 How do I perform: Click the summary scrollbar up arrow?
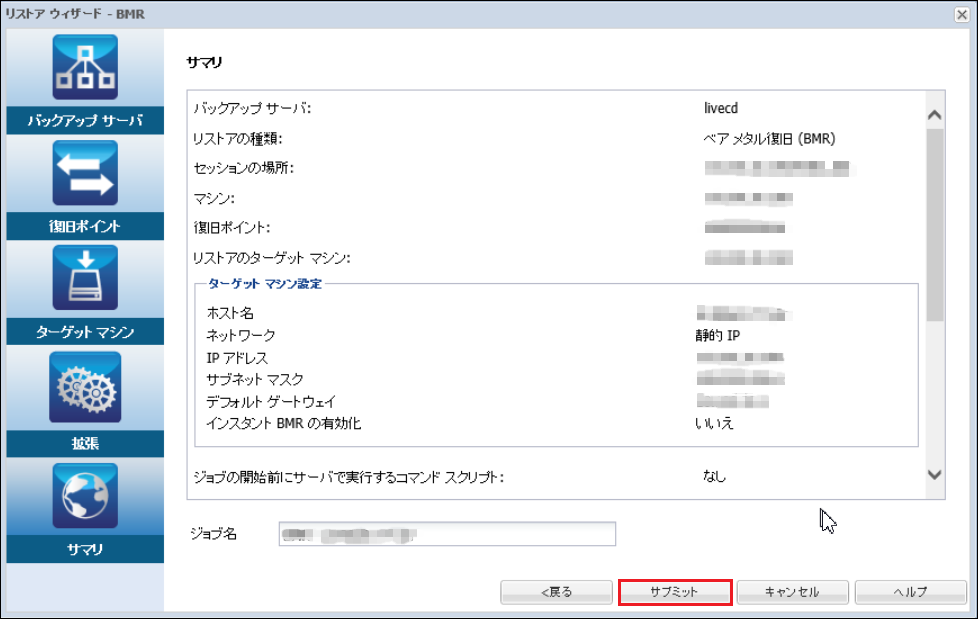tap(934, 115)
